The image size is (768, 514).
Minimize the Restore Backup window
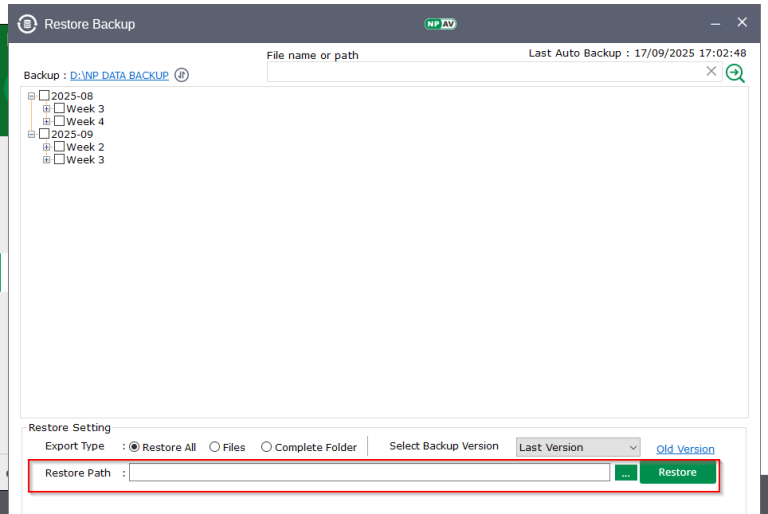coord(716,23)
